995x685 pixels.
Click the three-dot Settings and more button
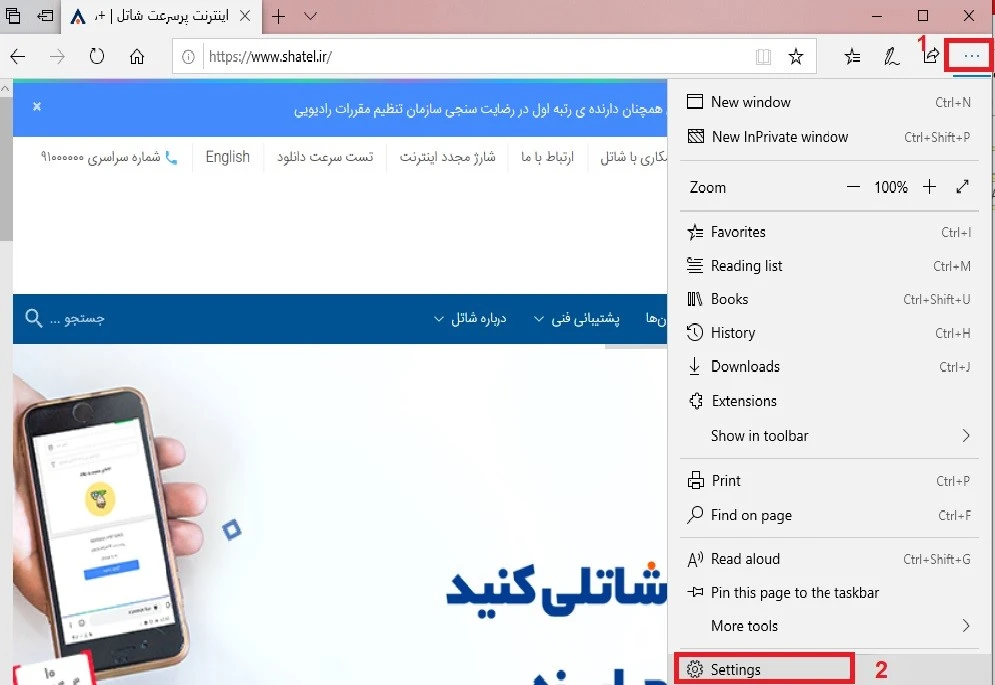(972, 57)
